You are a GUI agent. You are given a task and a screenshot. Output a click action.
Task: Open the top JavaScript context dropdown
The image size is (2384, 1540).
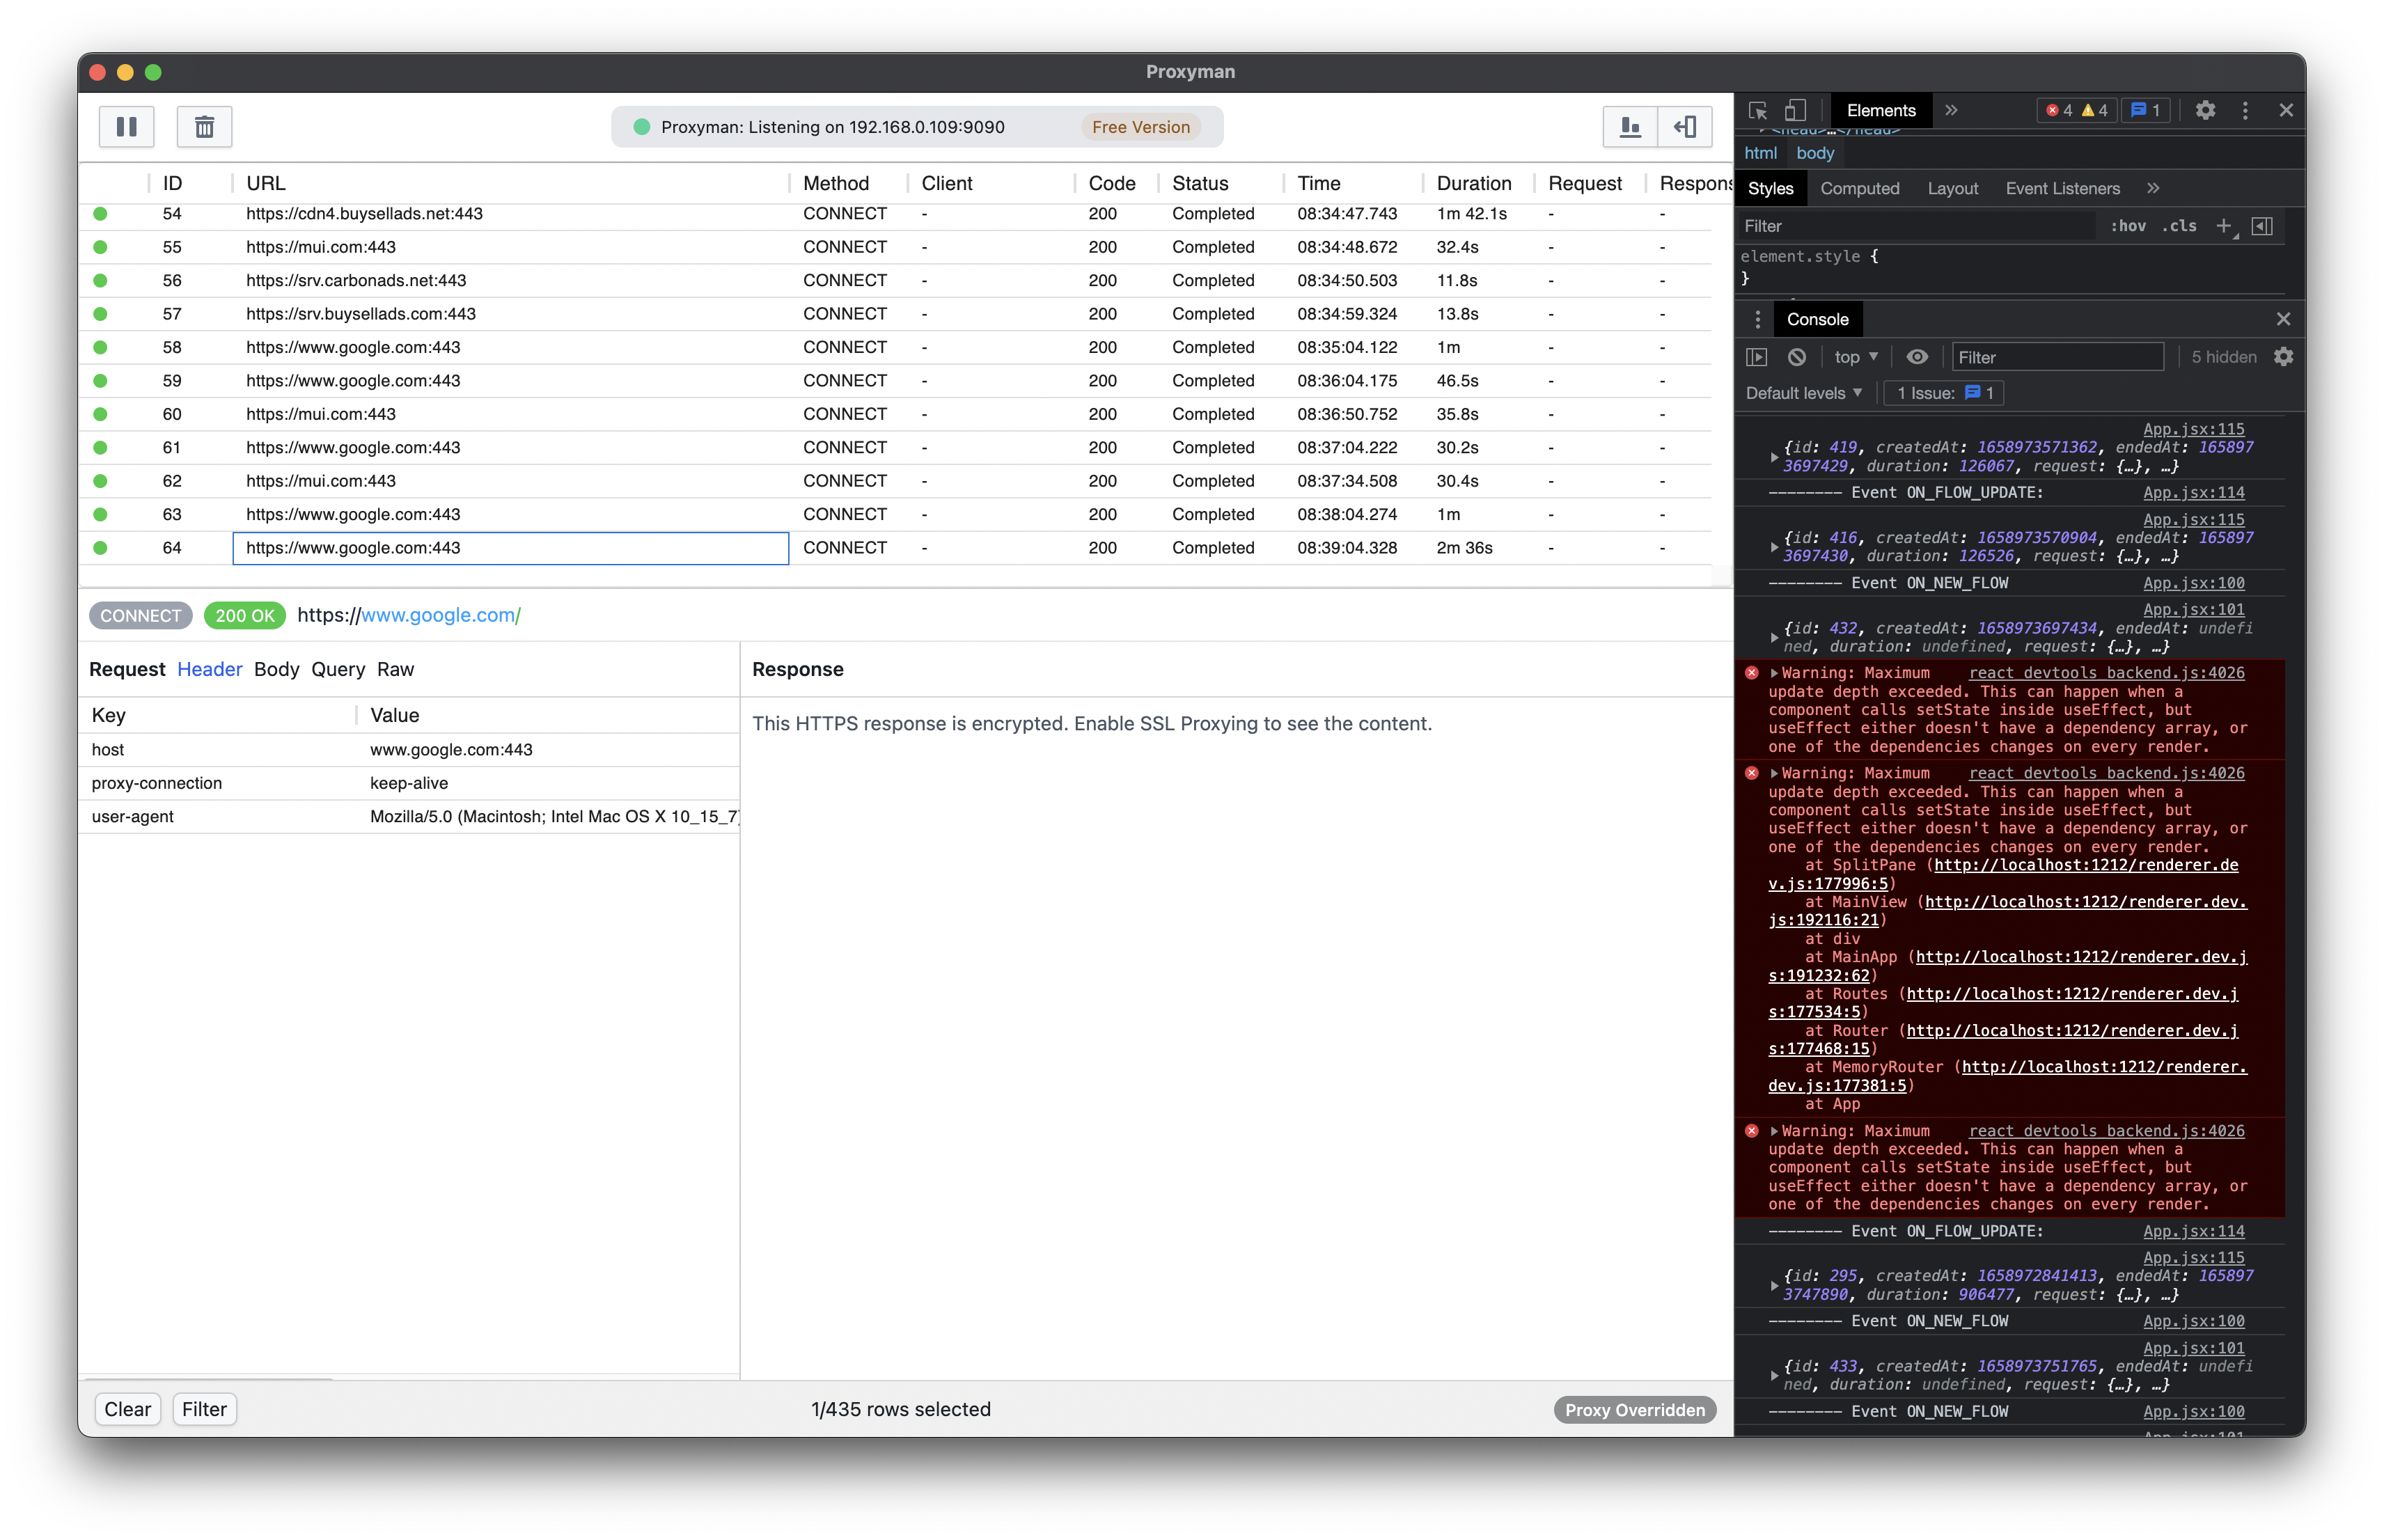1856,357
